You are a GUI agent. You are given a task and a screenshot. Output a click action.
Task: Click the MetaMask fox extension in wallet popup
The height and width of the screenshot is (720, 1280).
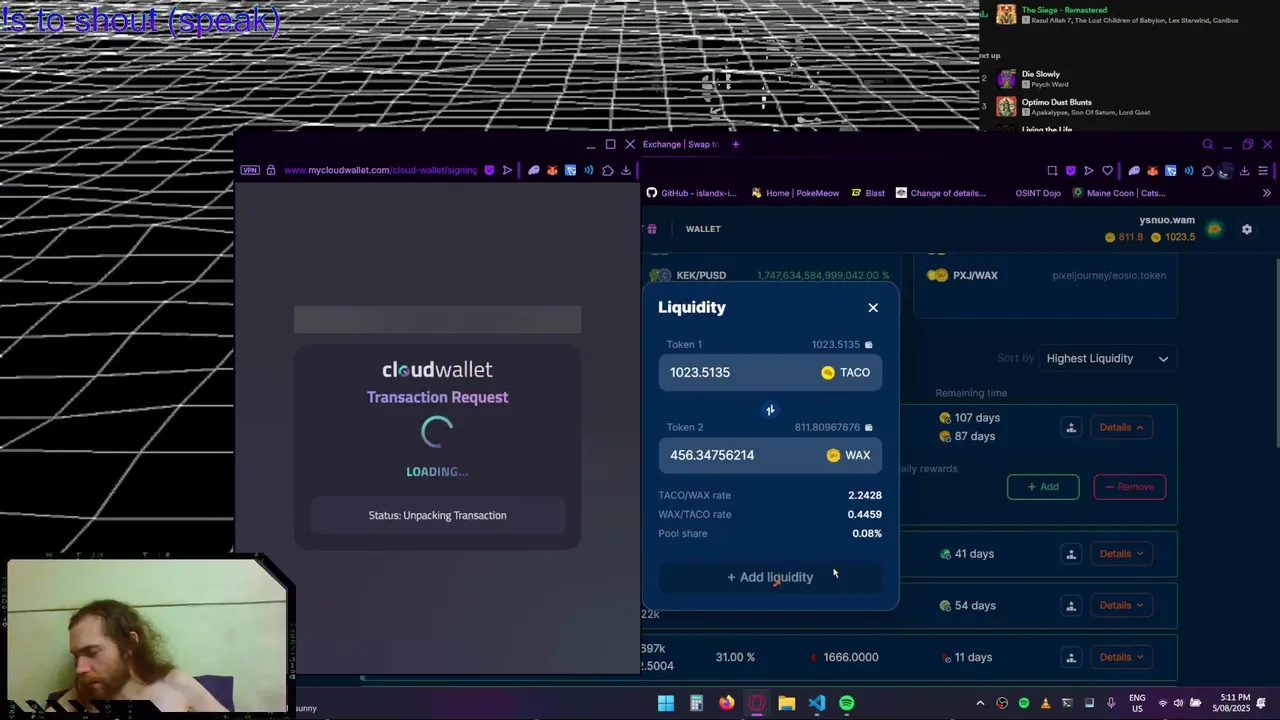coord(552,170)
